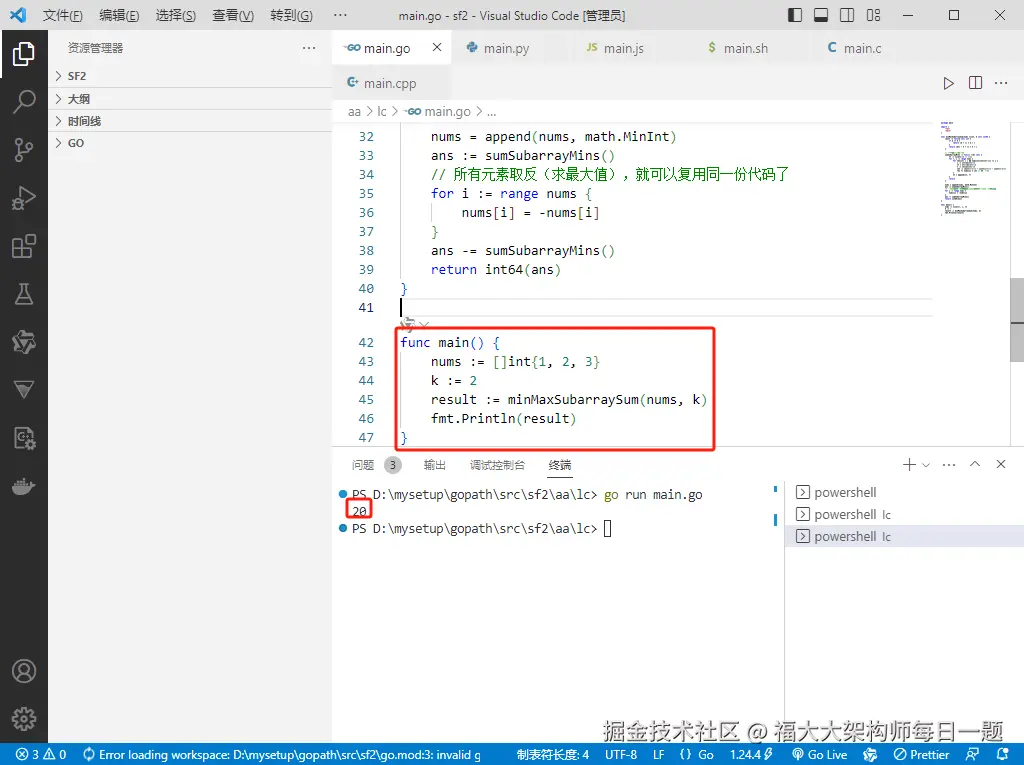Click the lc breadcrumb segment
The height and width of the screenshot is (765, 1024).
(x=381, y=111)
